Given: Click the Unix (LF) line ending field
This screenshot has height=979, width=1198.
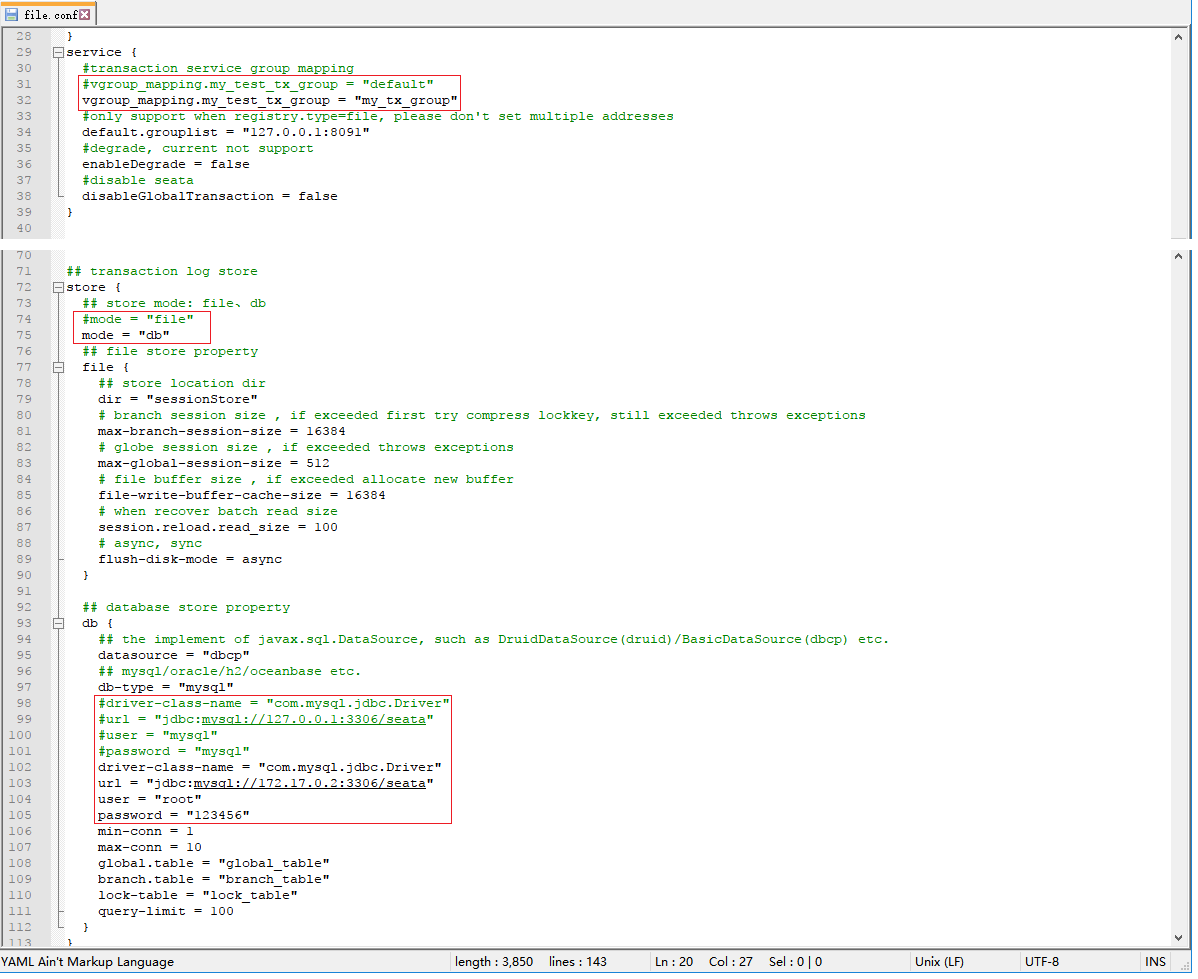Looking at the screenshot, I should click(939, 961).
